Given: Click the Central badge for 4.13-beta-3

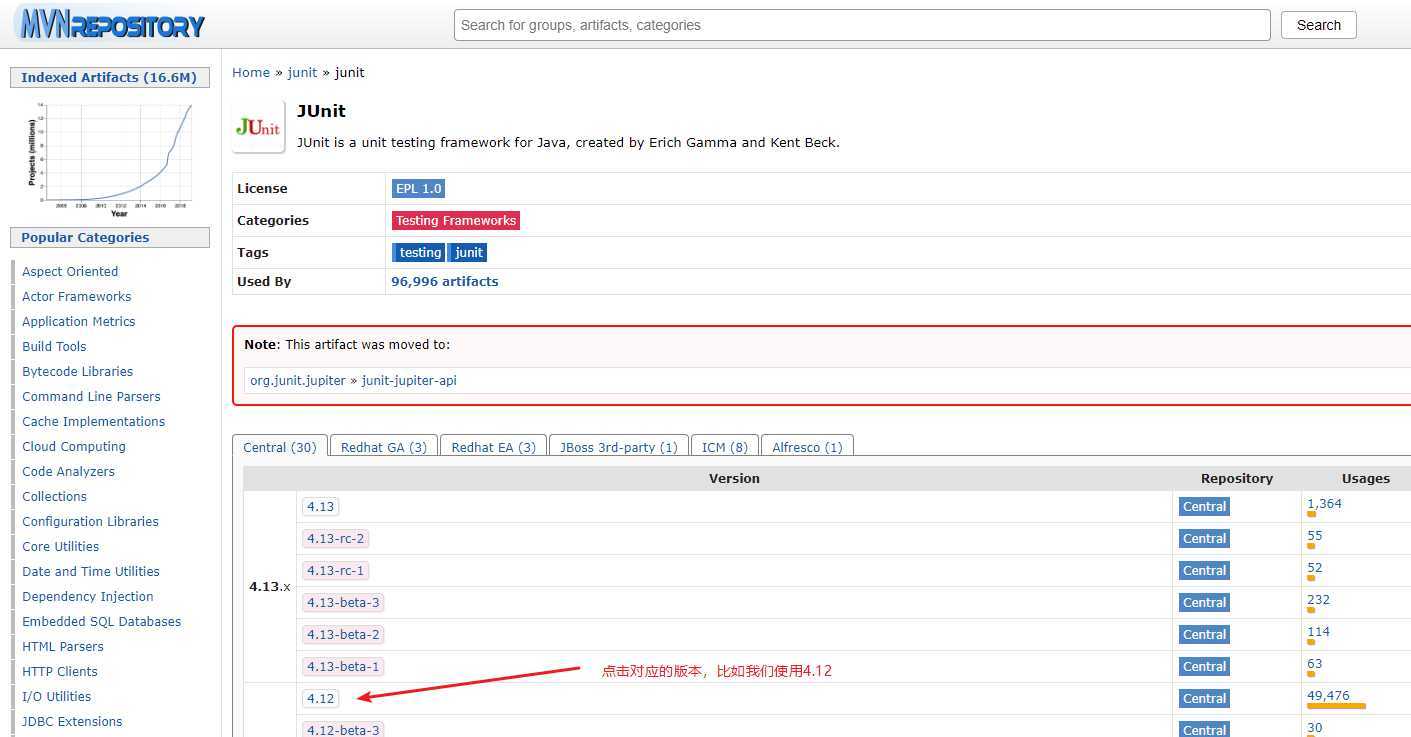Looking at the screenshot, I should click(1204, 602).
